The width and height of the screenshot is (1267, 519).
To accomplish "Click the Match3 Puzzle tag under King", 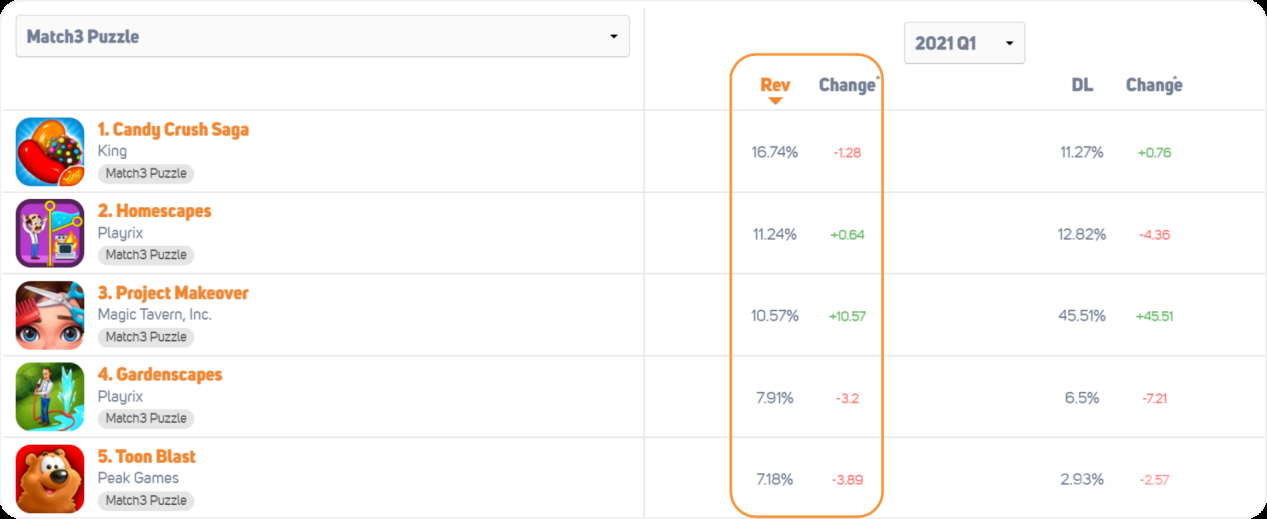I will click(146, 173).
